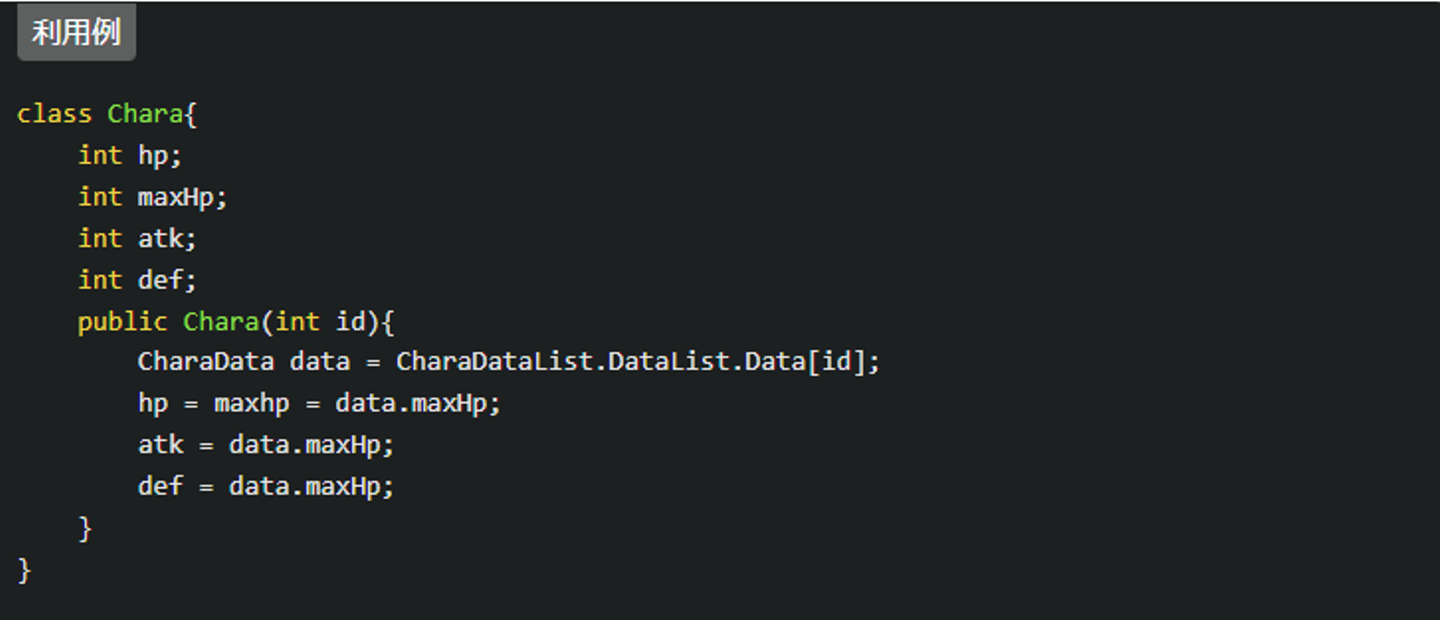Click the Chara constructor name after public
Image resolution: width=1440 pixels, height=620 pixels.
[220, 322]
